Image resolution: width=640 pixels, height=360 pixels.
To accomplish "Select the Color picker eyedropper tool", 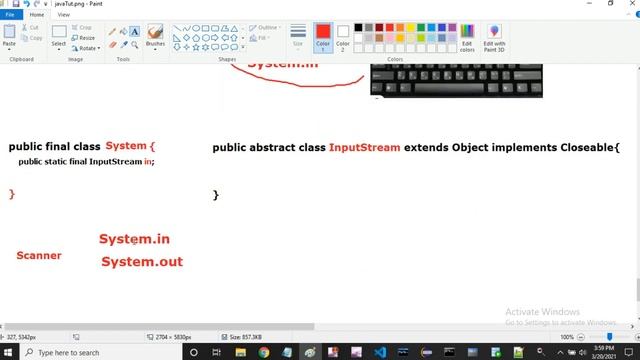I will tap(124, 44).
